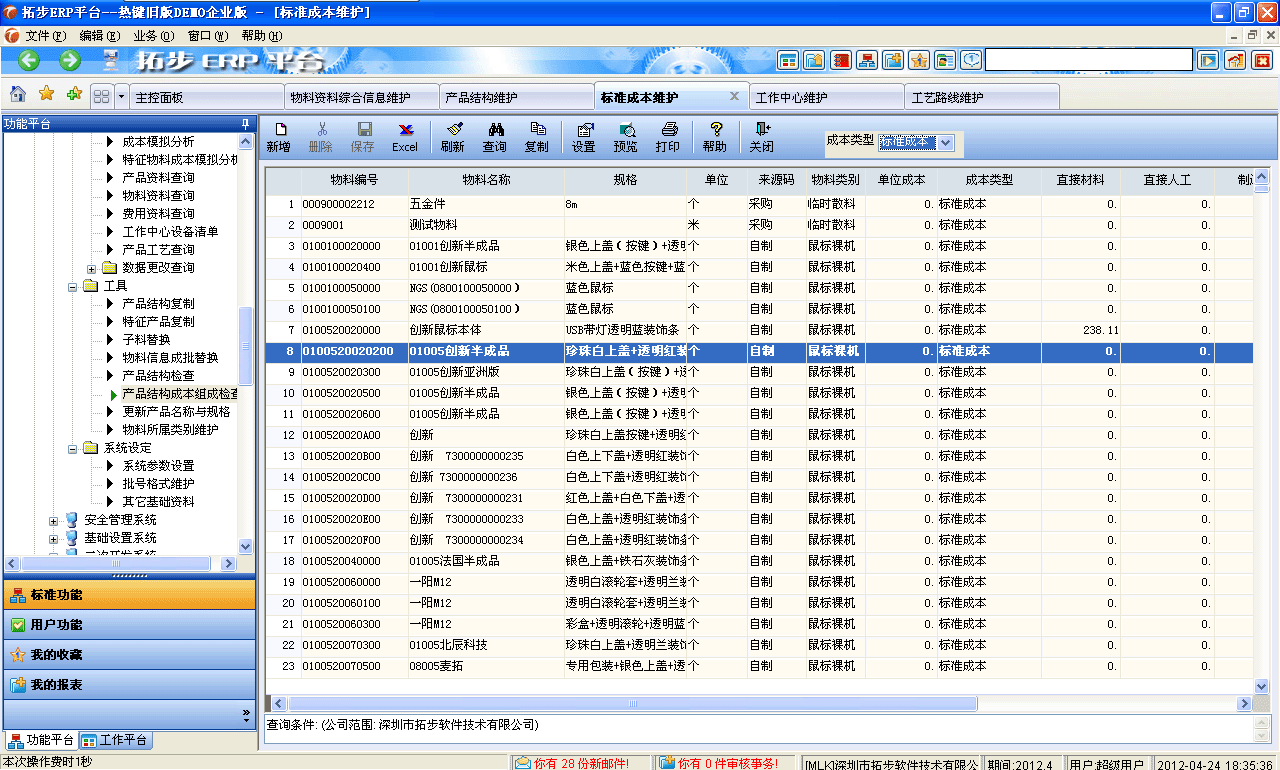Refresh the grid with the 刷新 icon

[453, 135]
